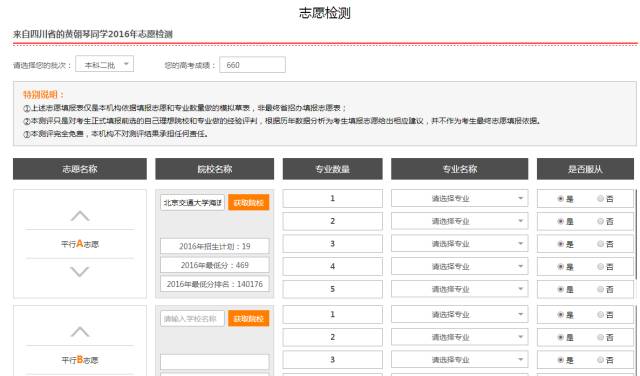Select 否 radio for A志愿 major 1
The width and height of the screenshot is (640, 376).
click(x=600, y=199)
